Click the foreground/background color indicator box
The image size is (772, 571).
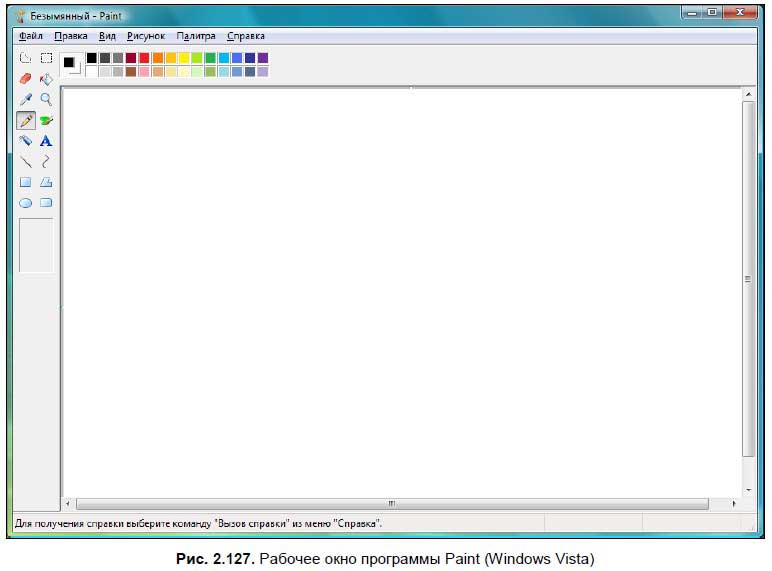(x=71, y=64)
